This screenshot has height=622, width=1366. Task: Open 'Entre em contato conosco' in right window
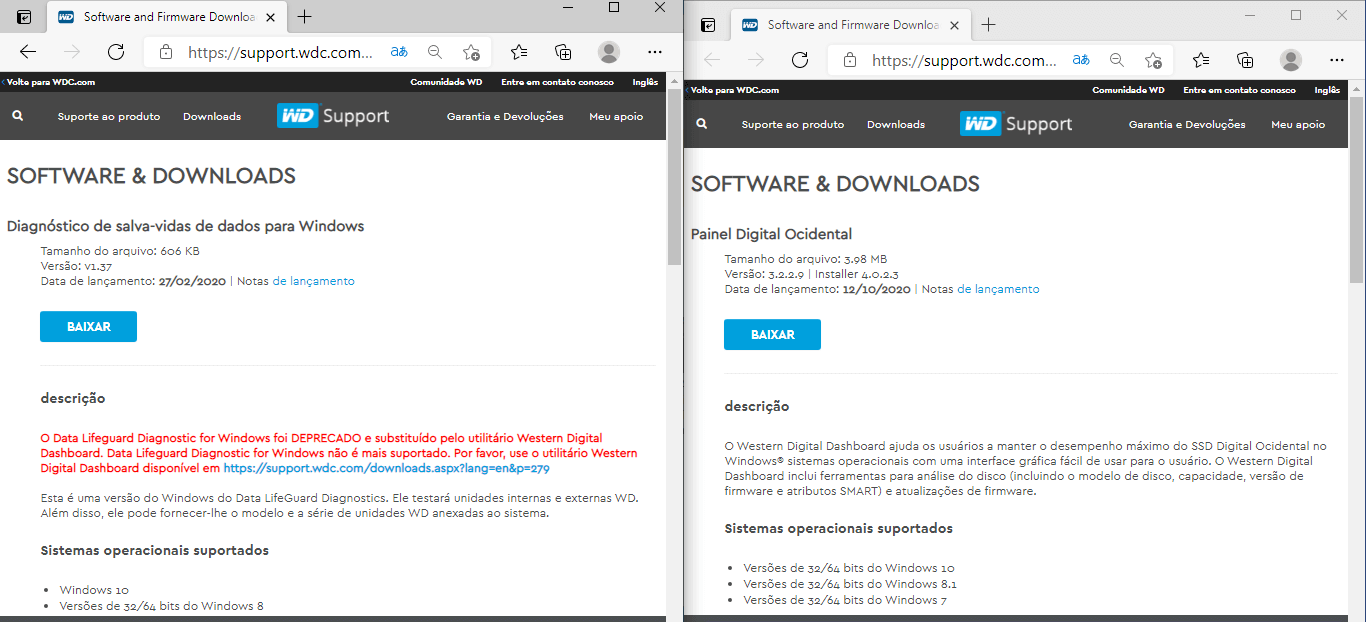[x=1239, y=90]
